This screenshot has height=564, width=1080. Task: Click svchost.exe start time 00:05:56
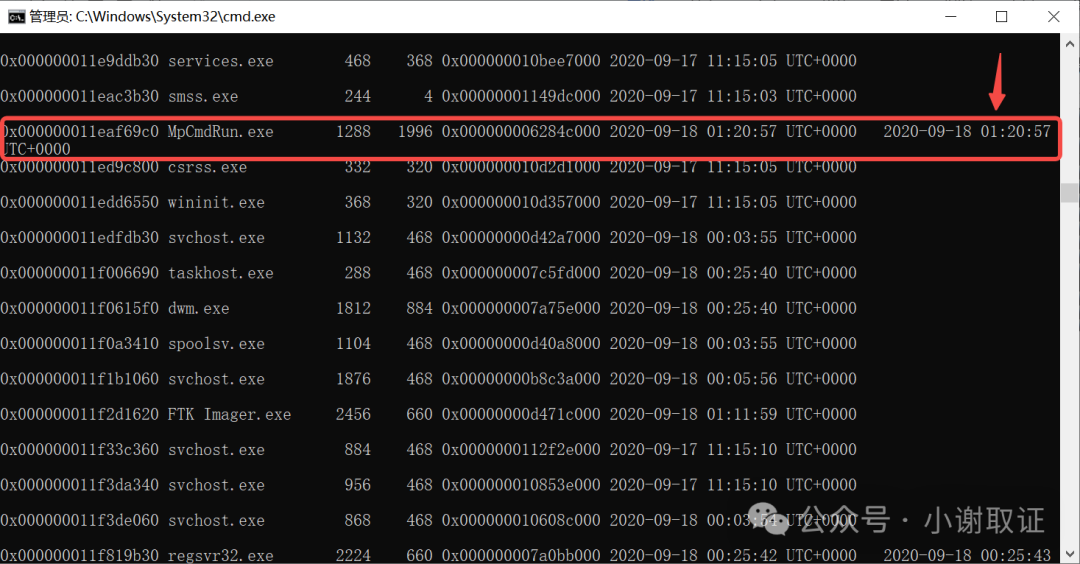pos(742,379)
